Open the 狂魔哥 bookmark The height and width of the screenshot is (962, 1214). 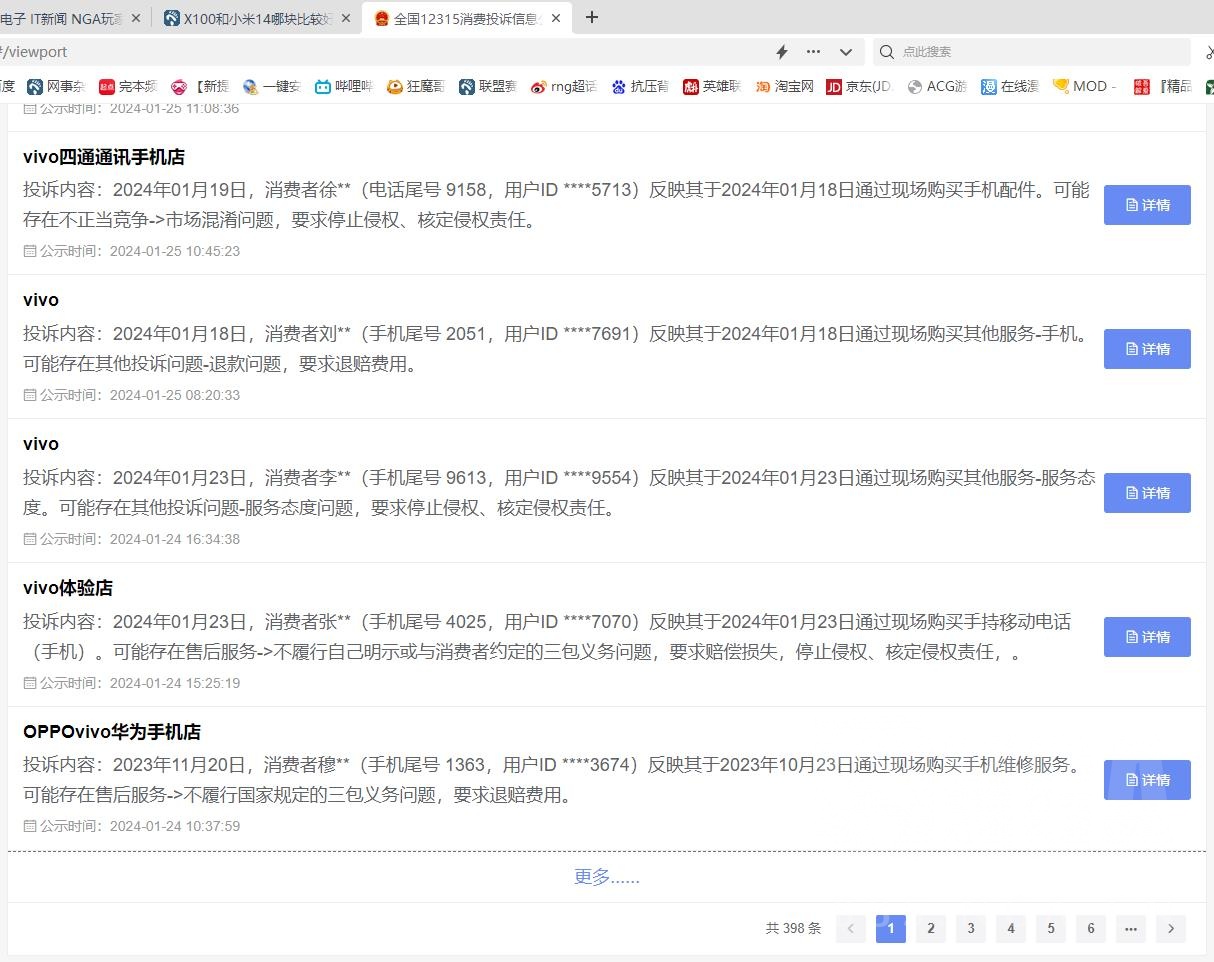pyautogui.click(x=416, y=86)
